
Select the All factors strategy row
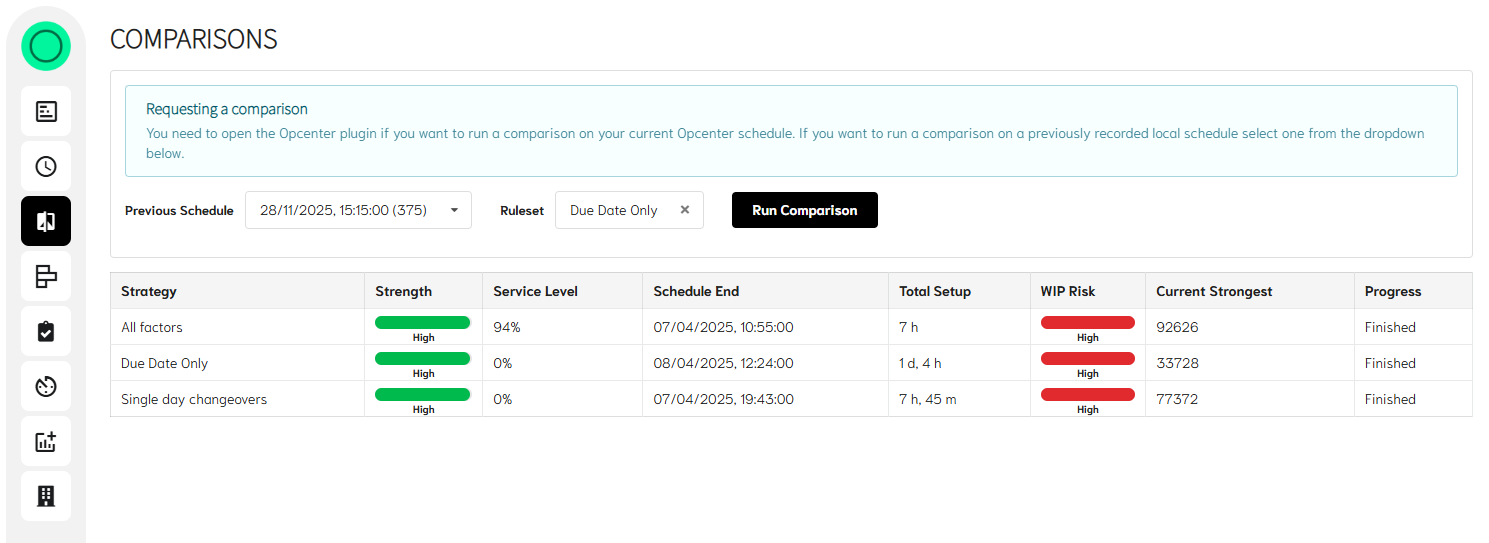tap(791, 327)
